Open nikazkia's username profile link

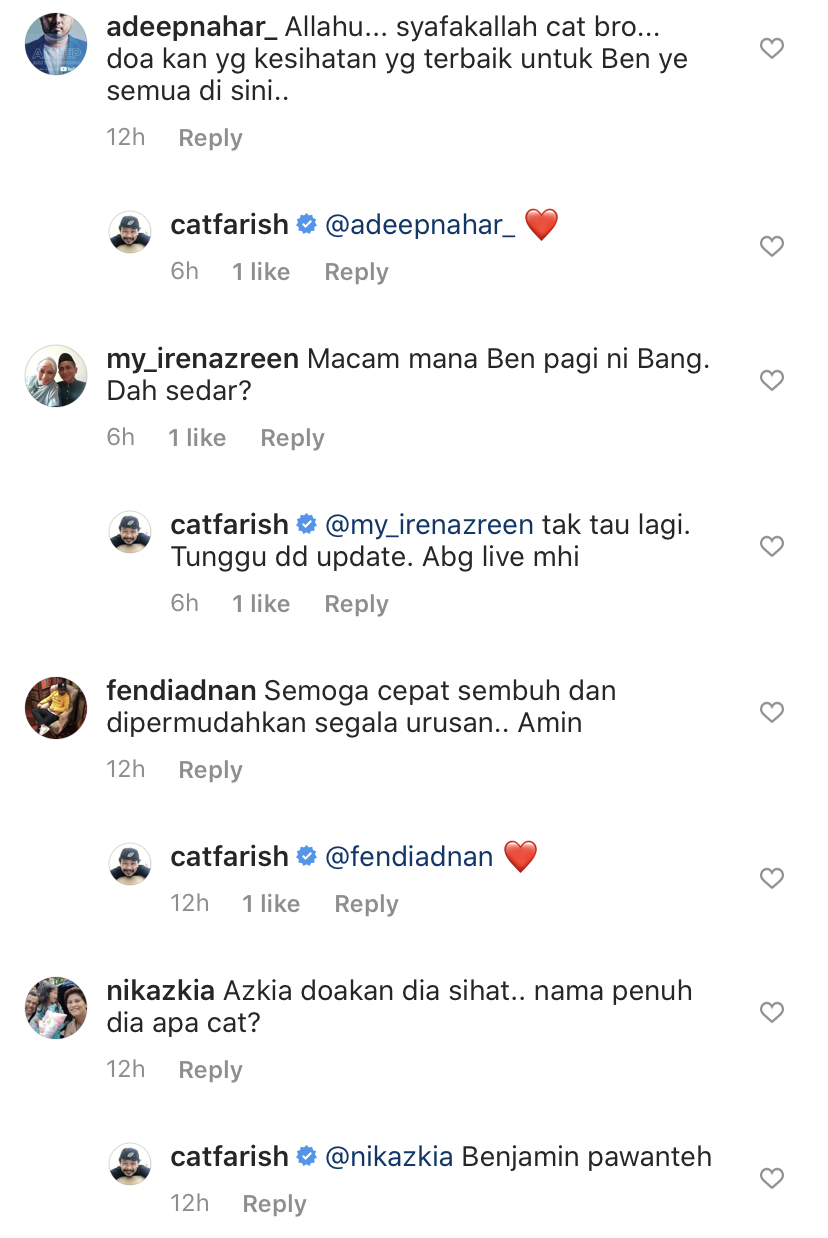160,992
